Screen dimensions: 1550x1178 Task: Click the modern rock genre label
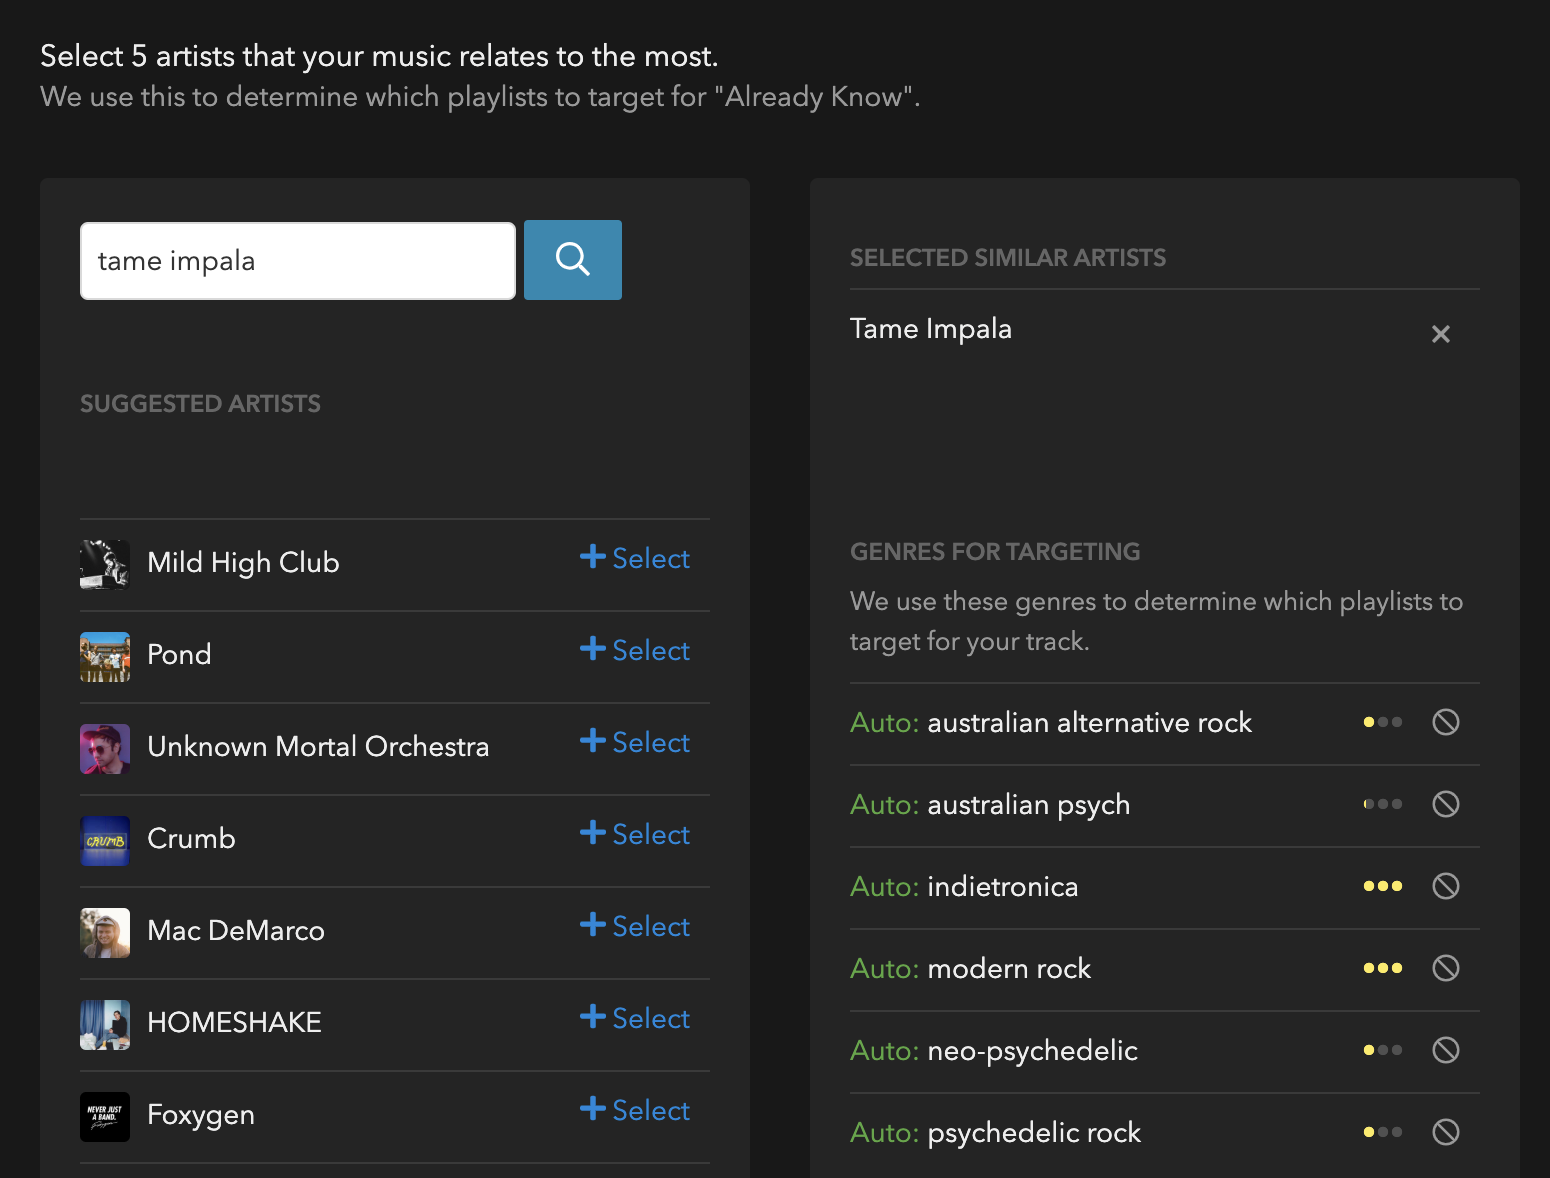tap(1009, 968)
